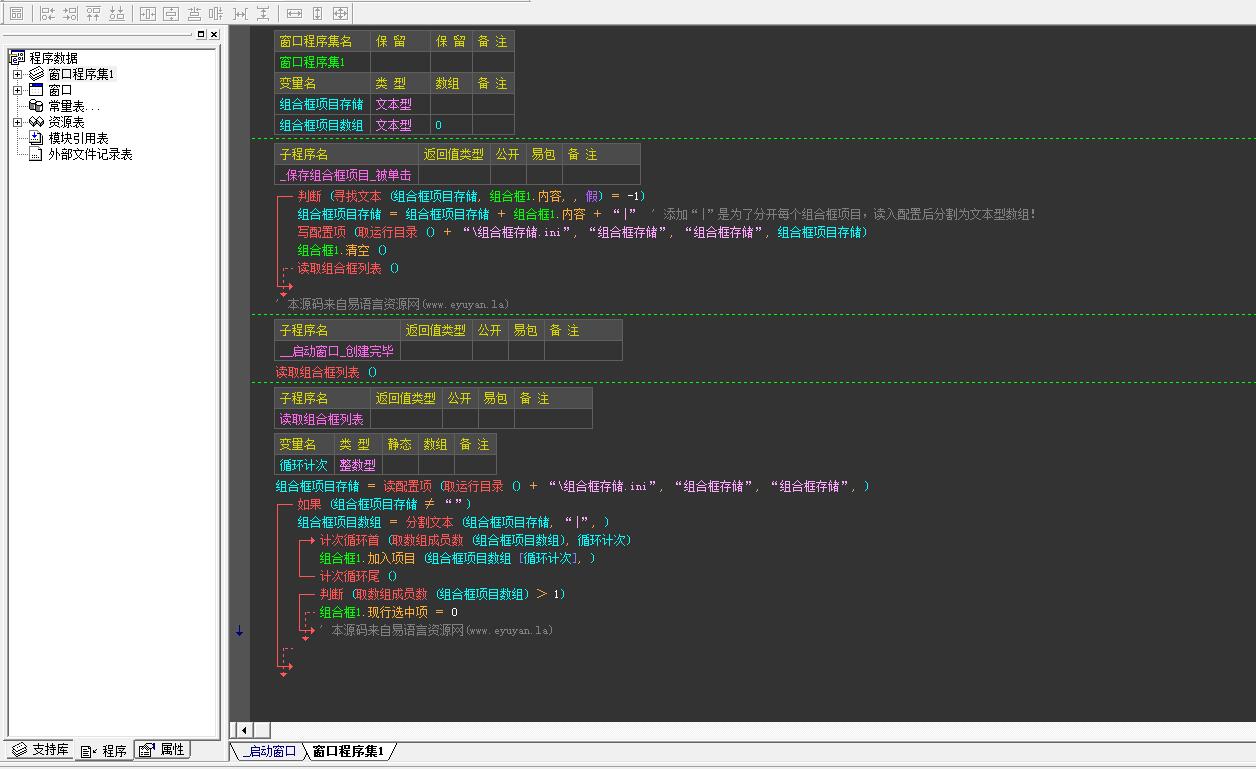Click the center vertically in window icon

tap(171, 13)
